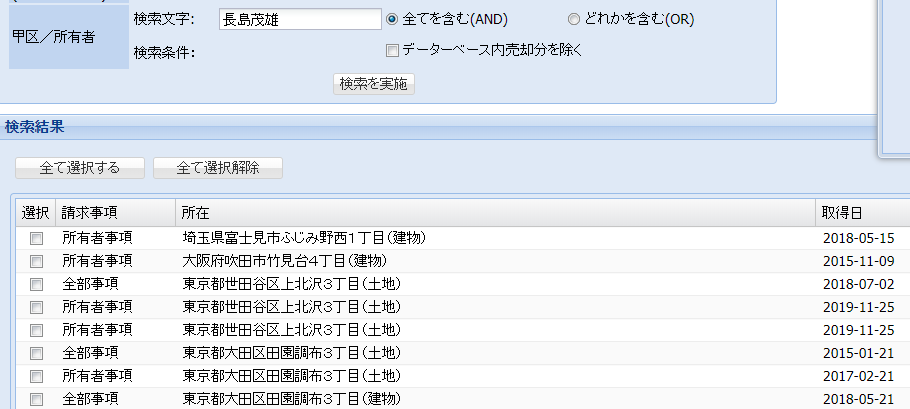Click the date 2015-01-21
The image size is (910, 409).
tap(858, 353)
